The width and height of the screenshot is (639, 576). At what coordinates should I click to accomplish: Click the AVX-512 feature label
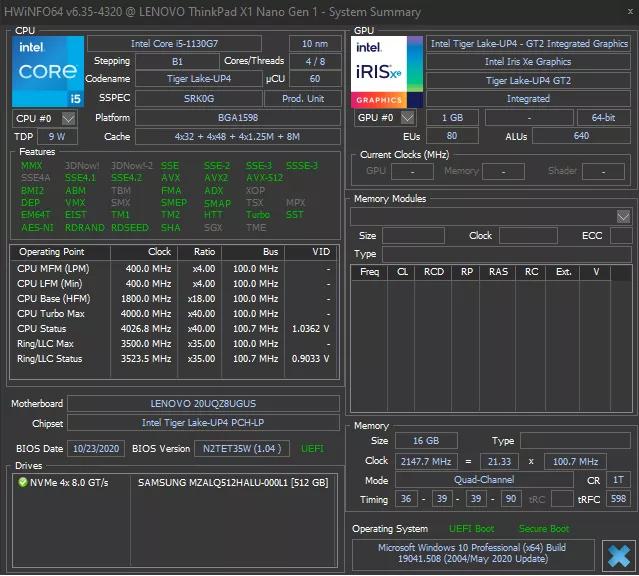pos(264,178)
